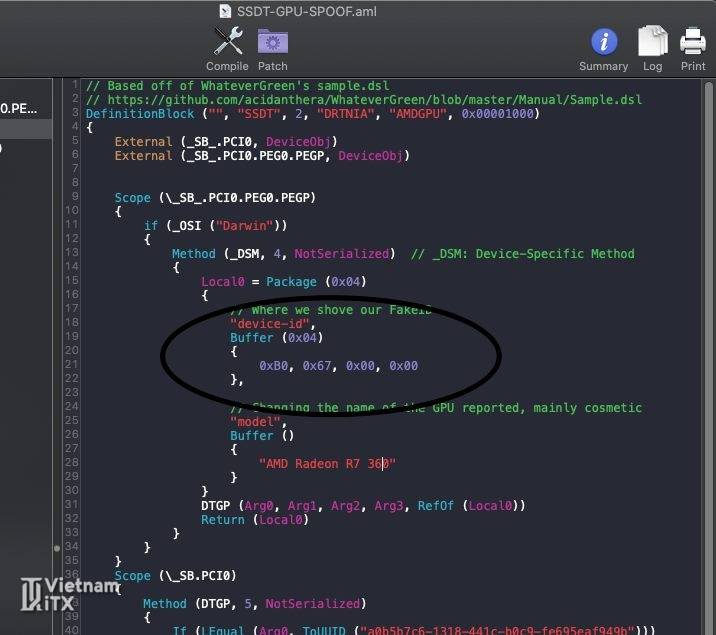716x635 pixels.
Task: Click the document icon beside SSDT-GPU-SPOOF.aml title
Action: coord(226,10)
